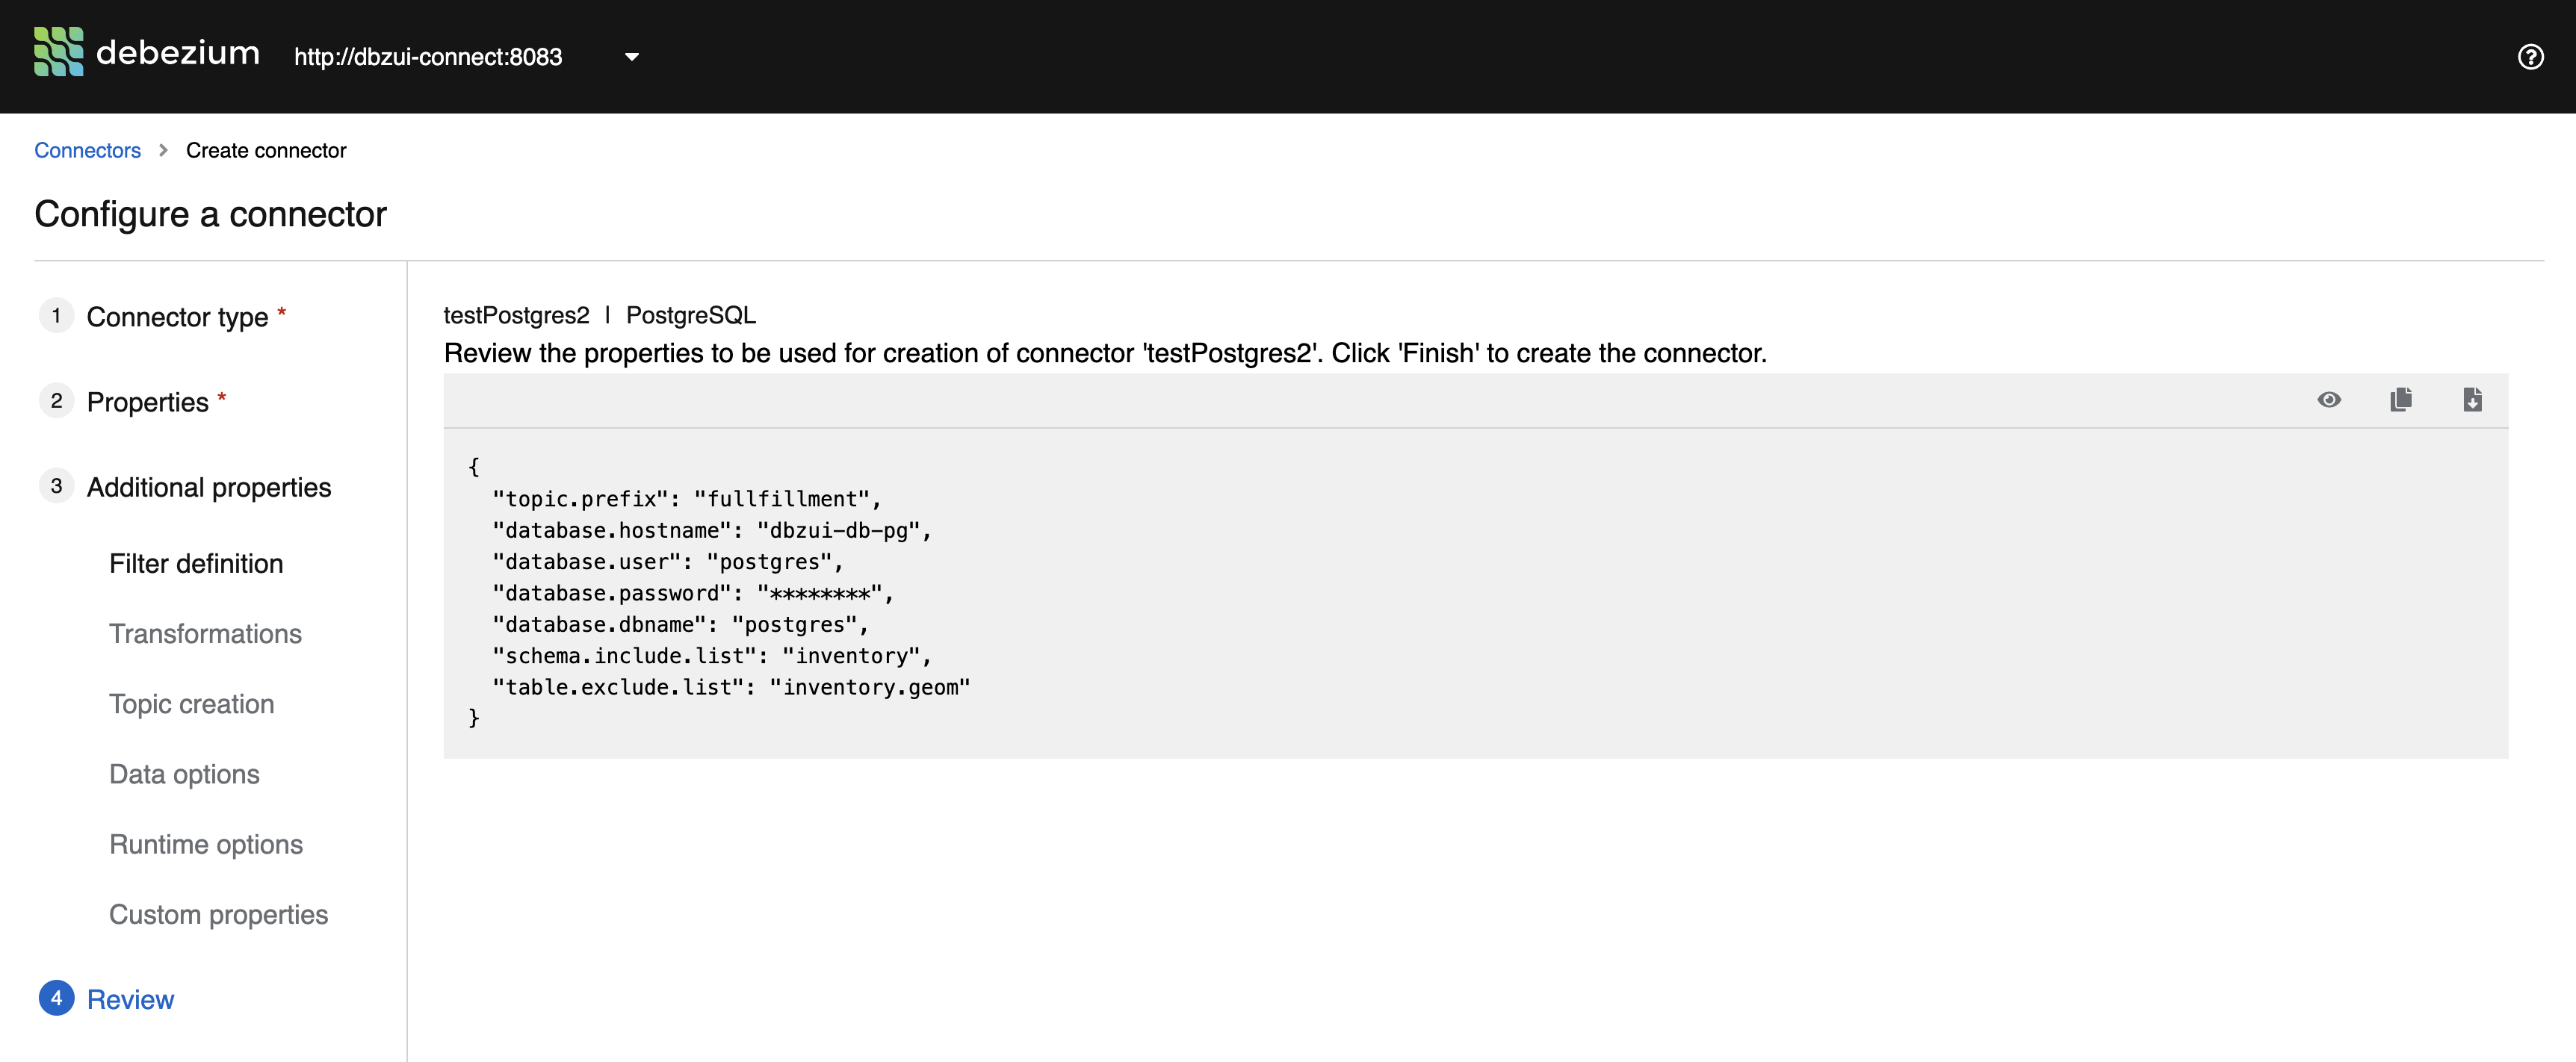Click step 4 Review number badge
2576x1062 pixels.
point(56,998)
